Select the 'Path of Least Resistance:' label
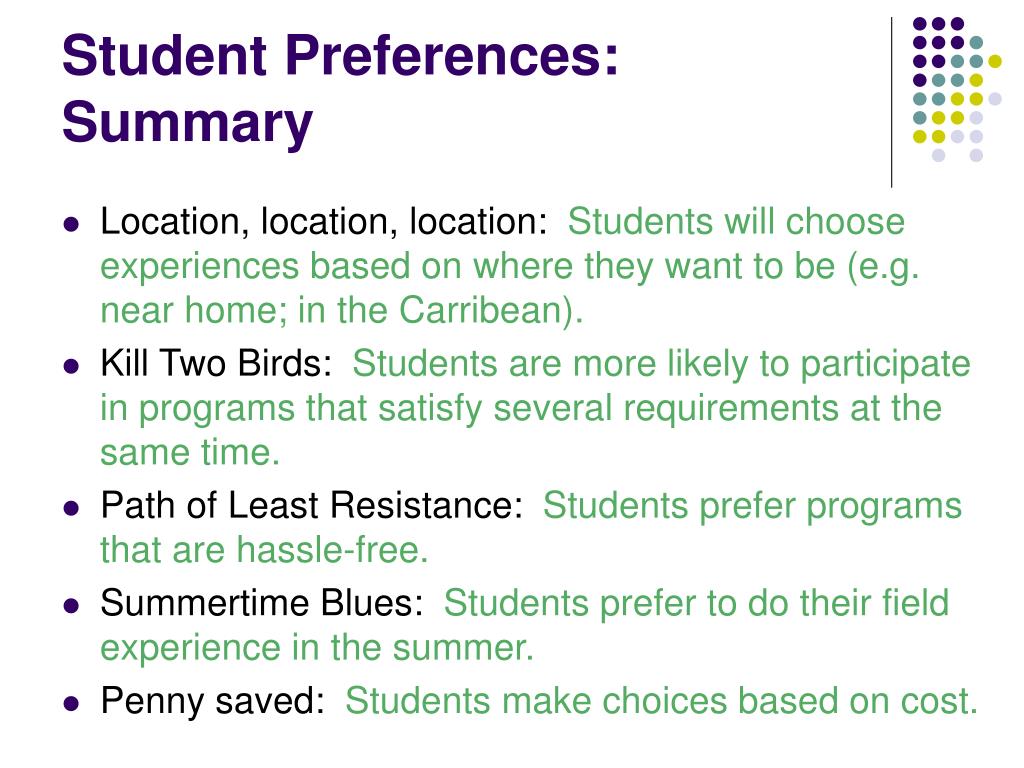Screen dimensions: 1024x768 [312, 505]
